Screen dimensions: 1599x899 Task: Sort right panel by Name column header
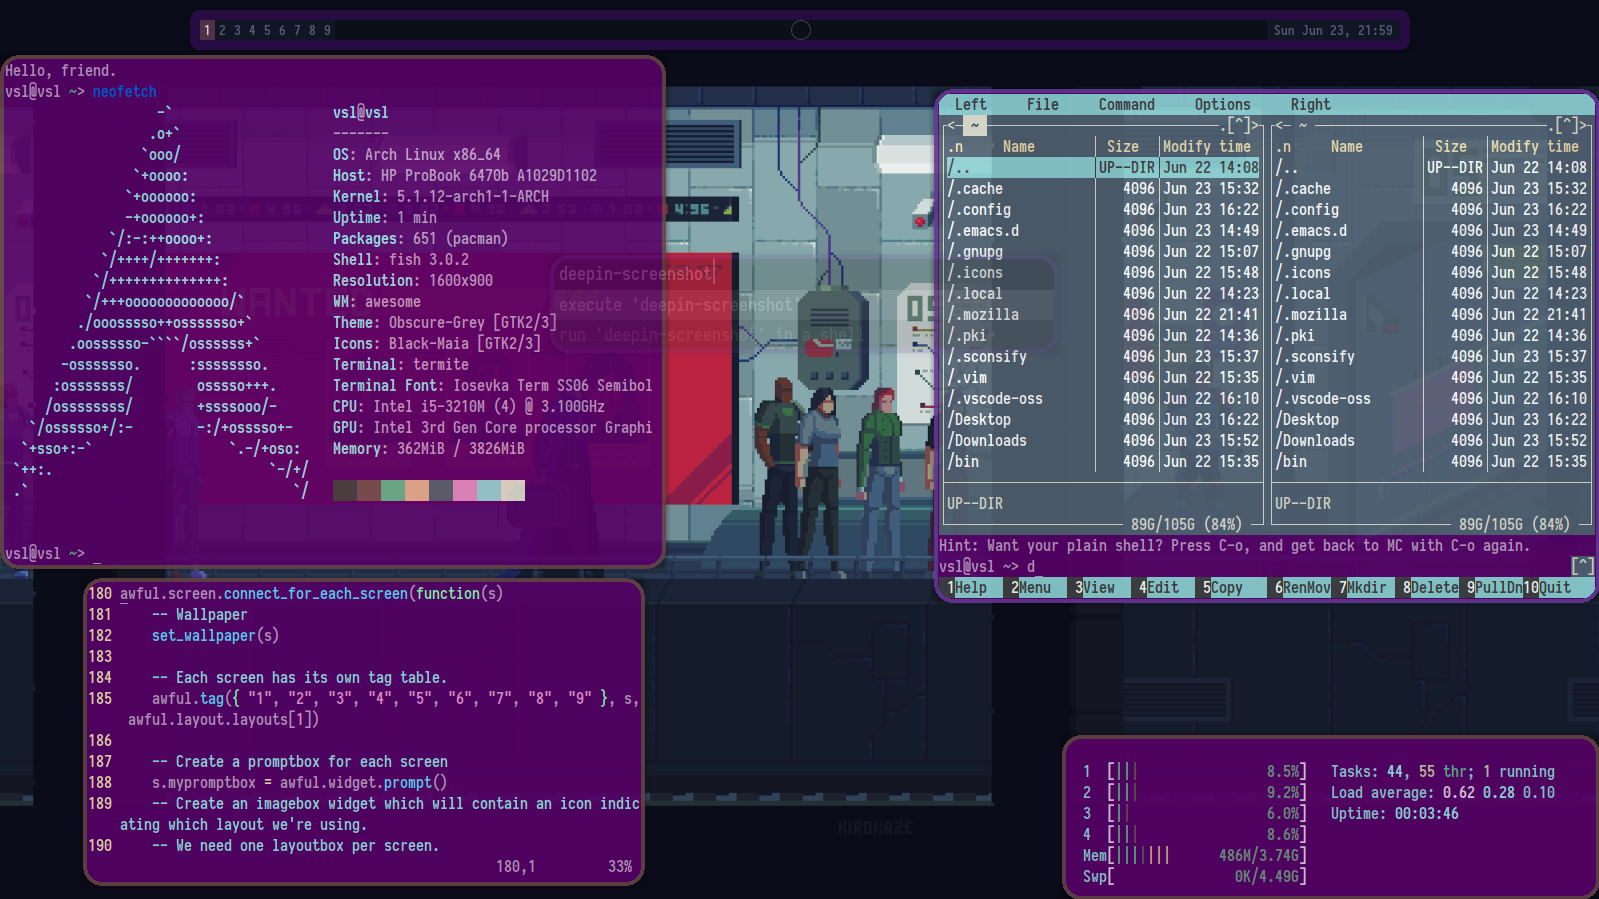[x=1346, y=146]
